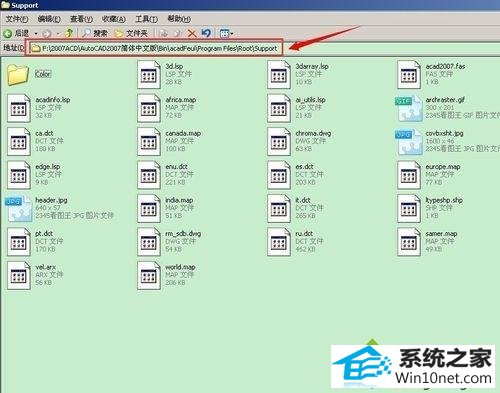This screenshot has height=393, width=500.
Task: Select the world.map file
Action: pyautogui.click(x=166, y=275)
